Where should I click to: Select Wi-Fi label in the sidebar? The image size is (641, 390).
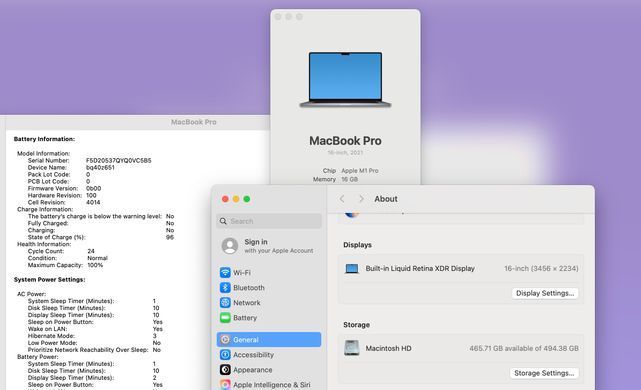242,273
